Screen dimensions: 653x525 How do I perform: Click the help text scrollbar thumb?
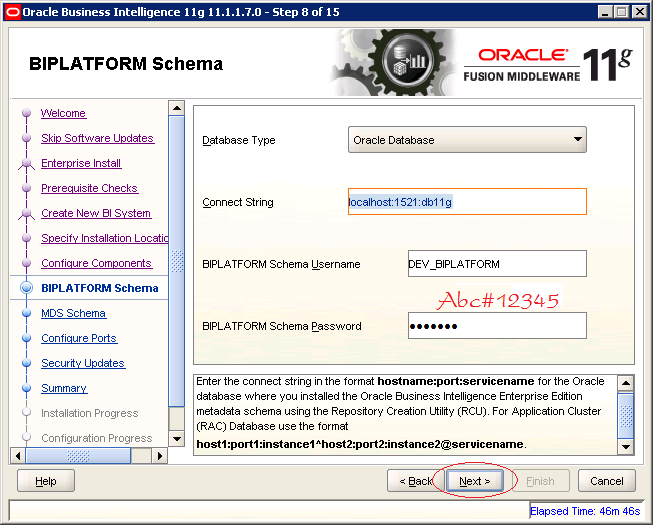(x=626, y=416)
